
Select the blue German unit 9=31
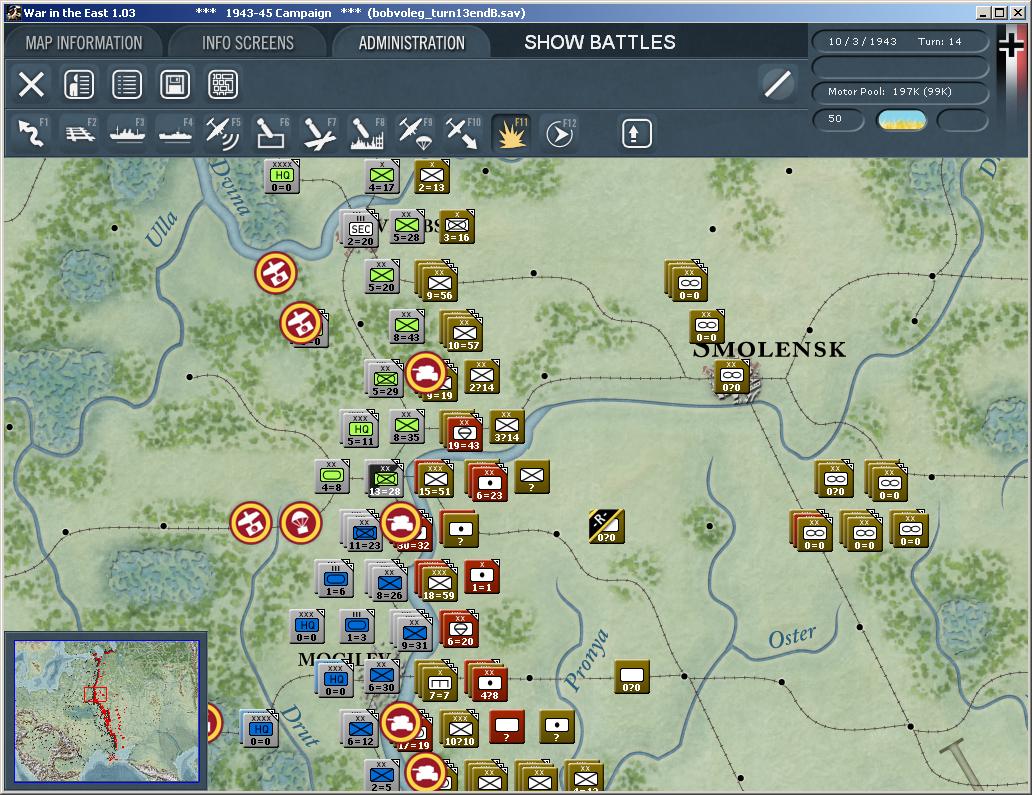pos(413,633)
